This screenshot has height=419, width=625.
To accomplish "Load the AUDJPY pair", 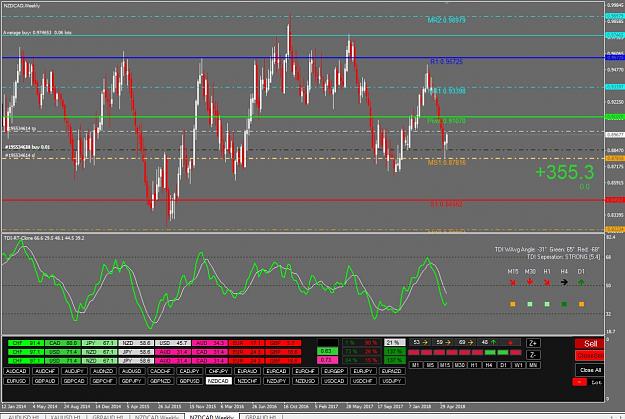I will tap(74, 371).
